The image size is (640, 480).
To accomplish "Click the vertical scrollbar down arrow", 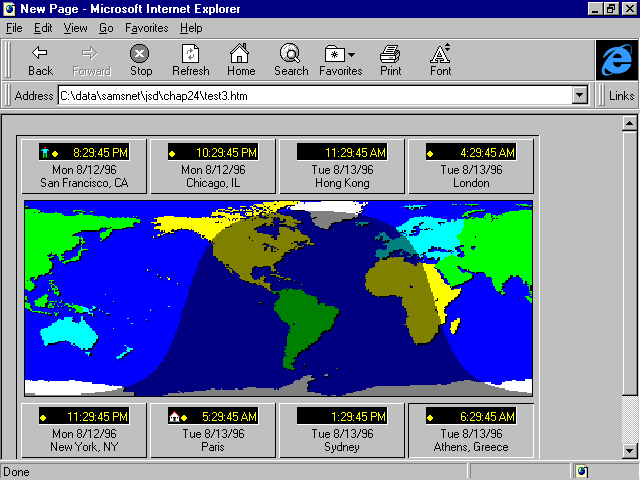I will click(x=629, y=450).
